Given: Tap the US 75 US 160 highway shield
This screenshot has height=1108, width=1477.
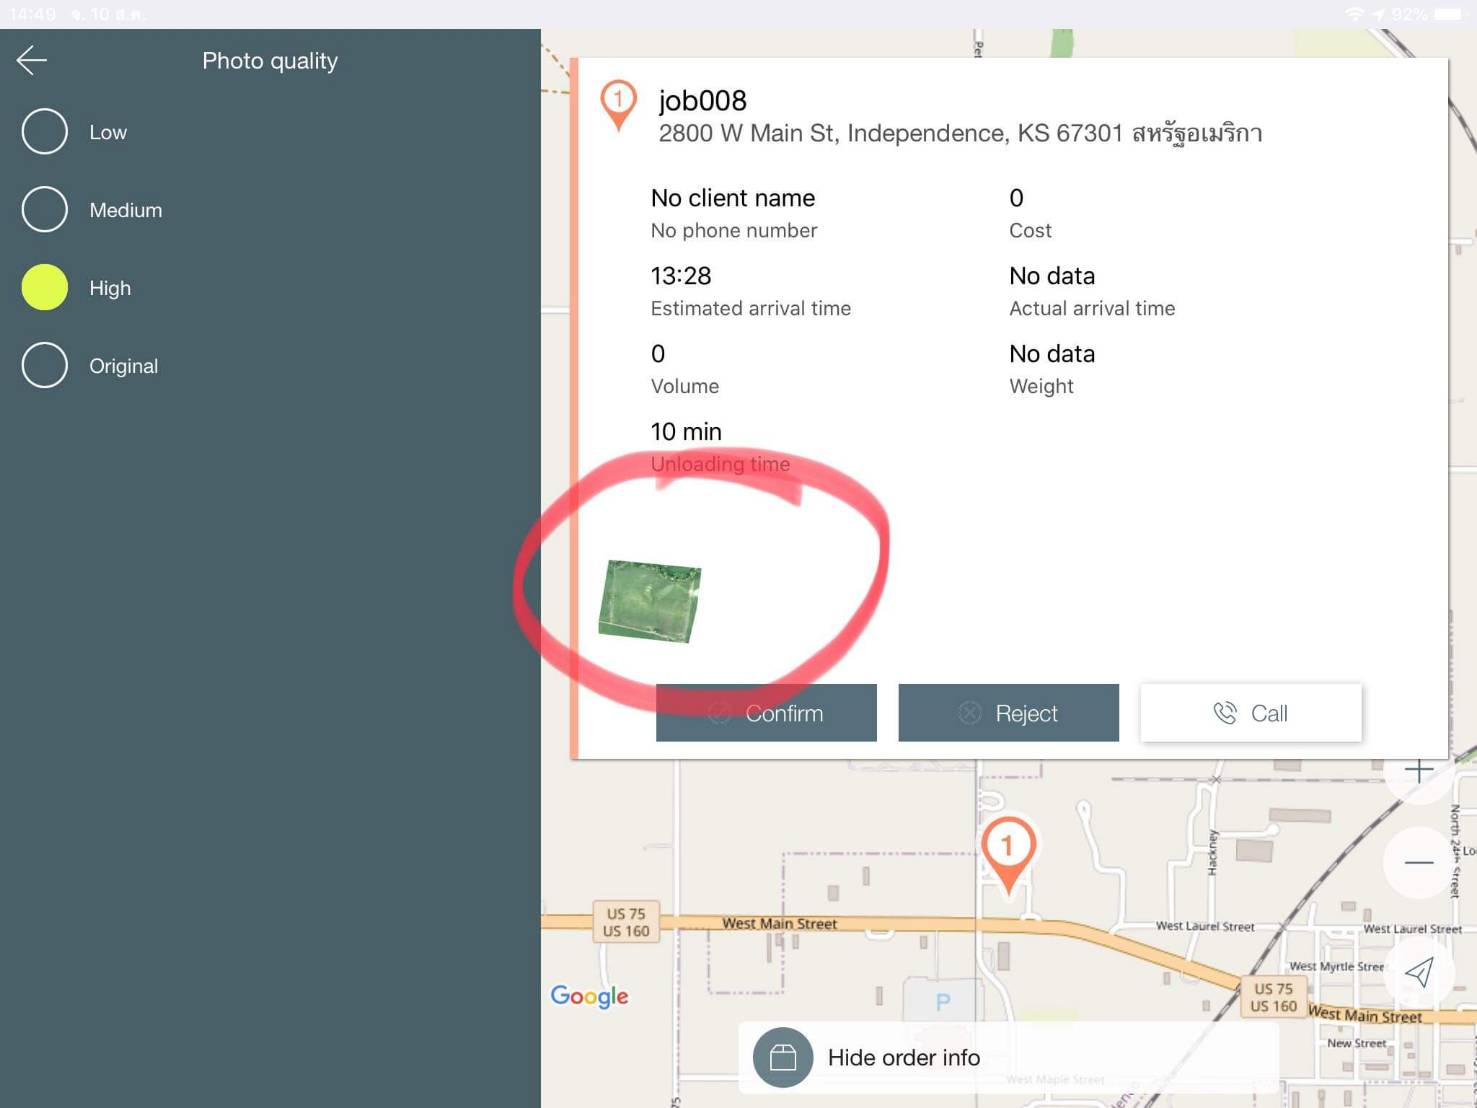Looking at the screenshot, I should pyautogui.click(x=626, y=922).
